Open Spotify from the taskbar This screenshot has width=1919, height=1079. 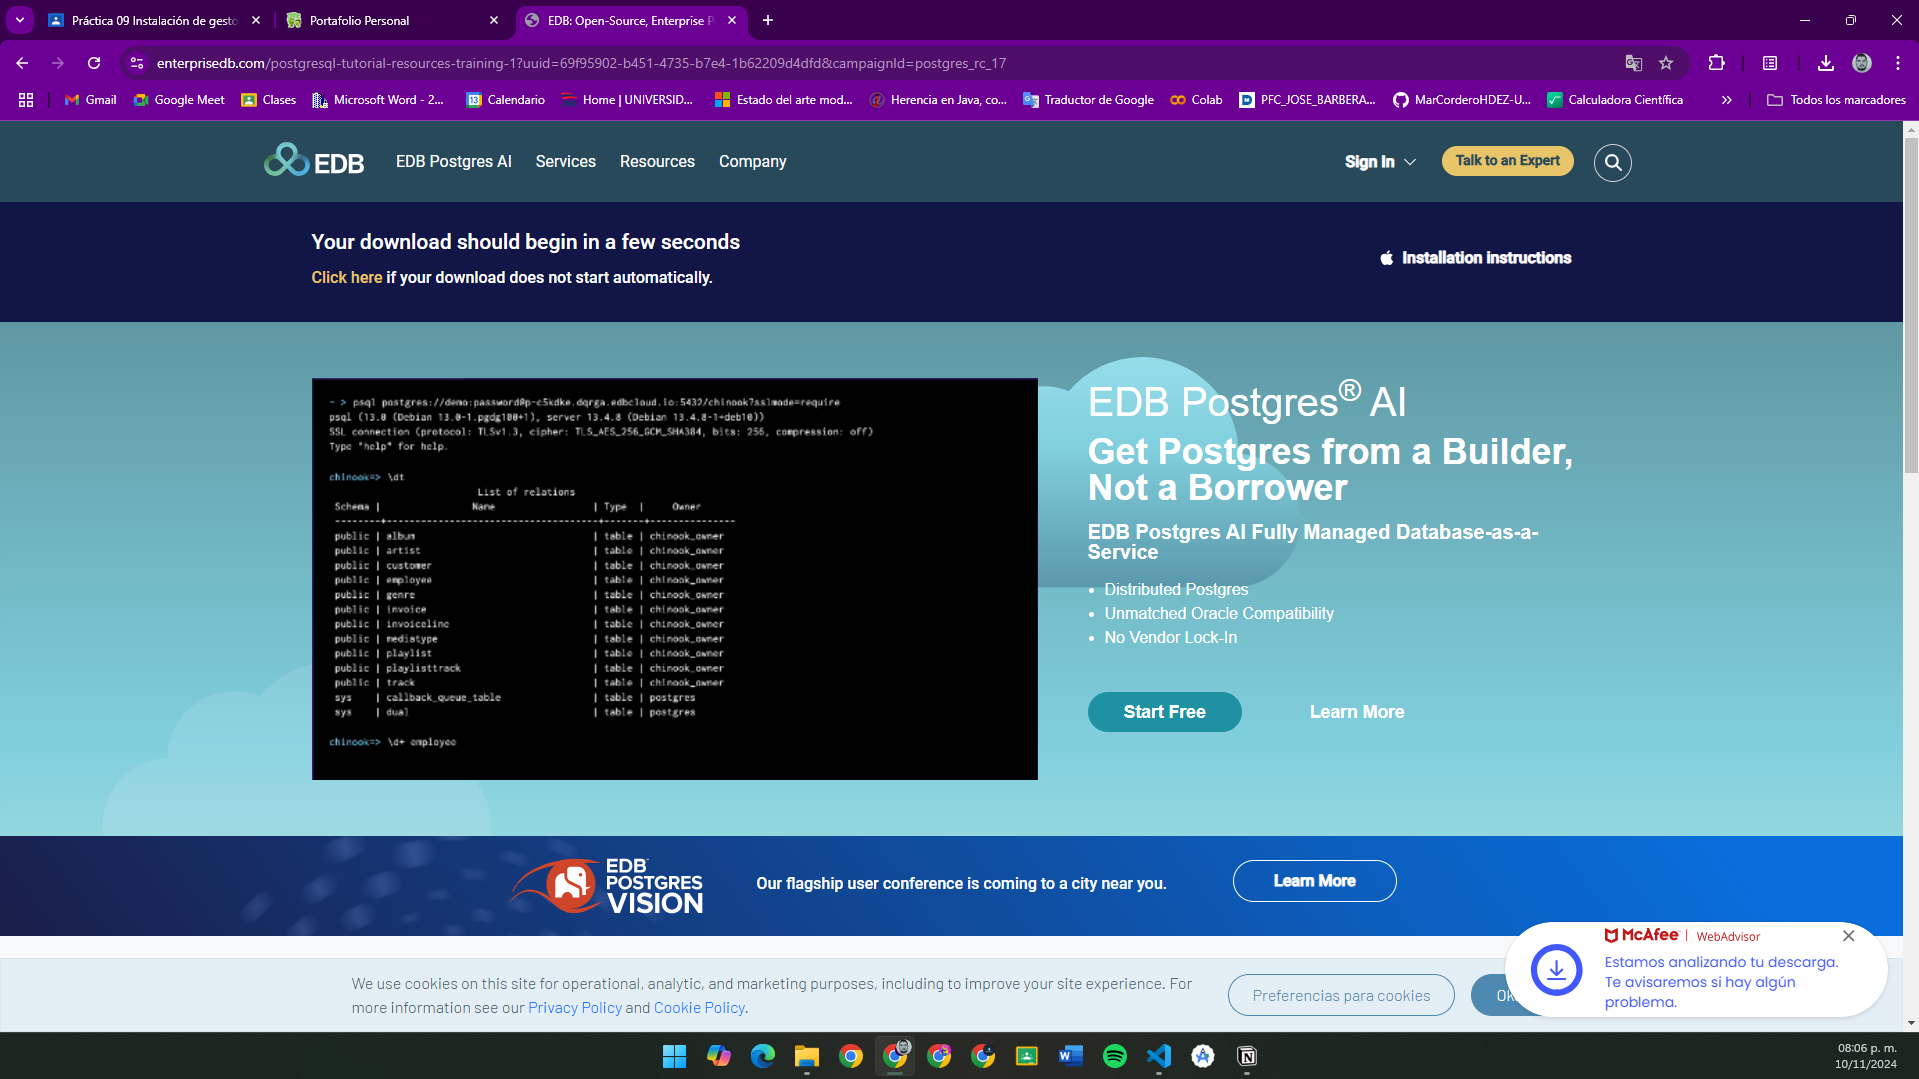pos(1115,1056)
